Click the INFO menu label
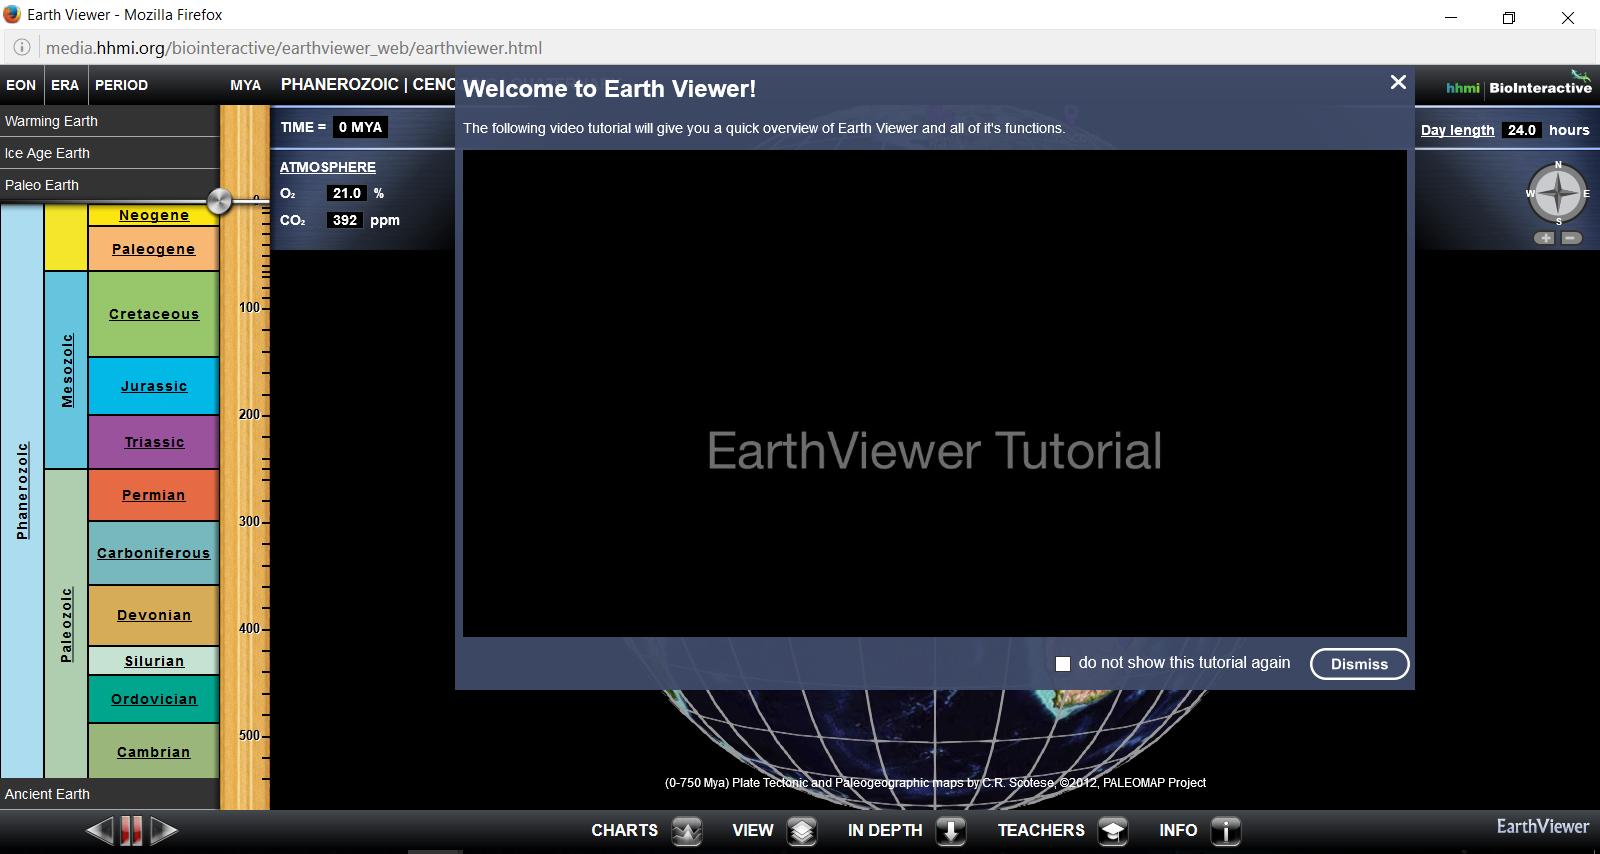The image size is (1600, 854). tap(1178, 831)
